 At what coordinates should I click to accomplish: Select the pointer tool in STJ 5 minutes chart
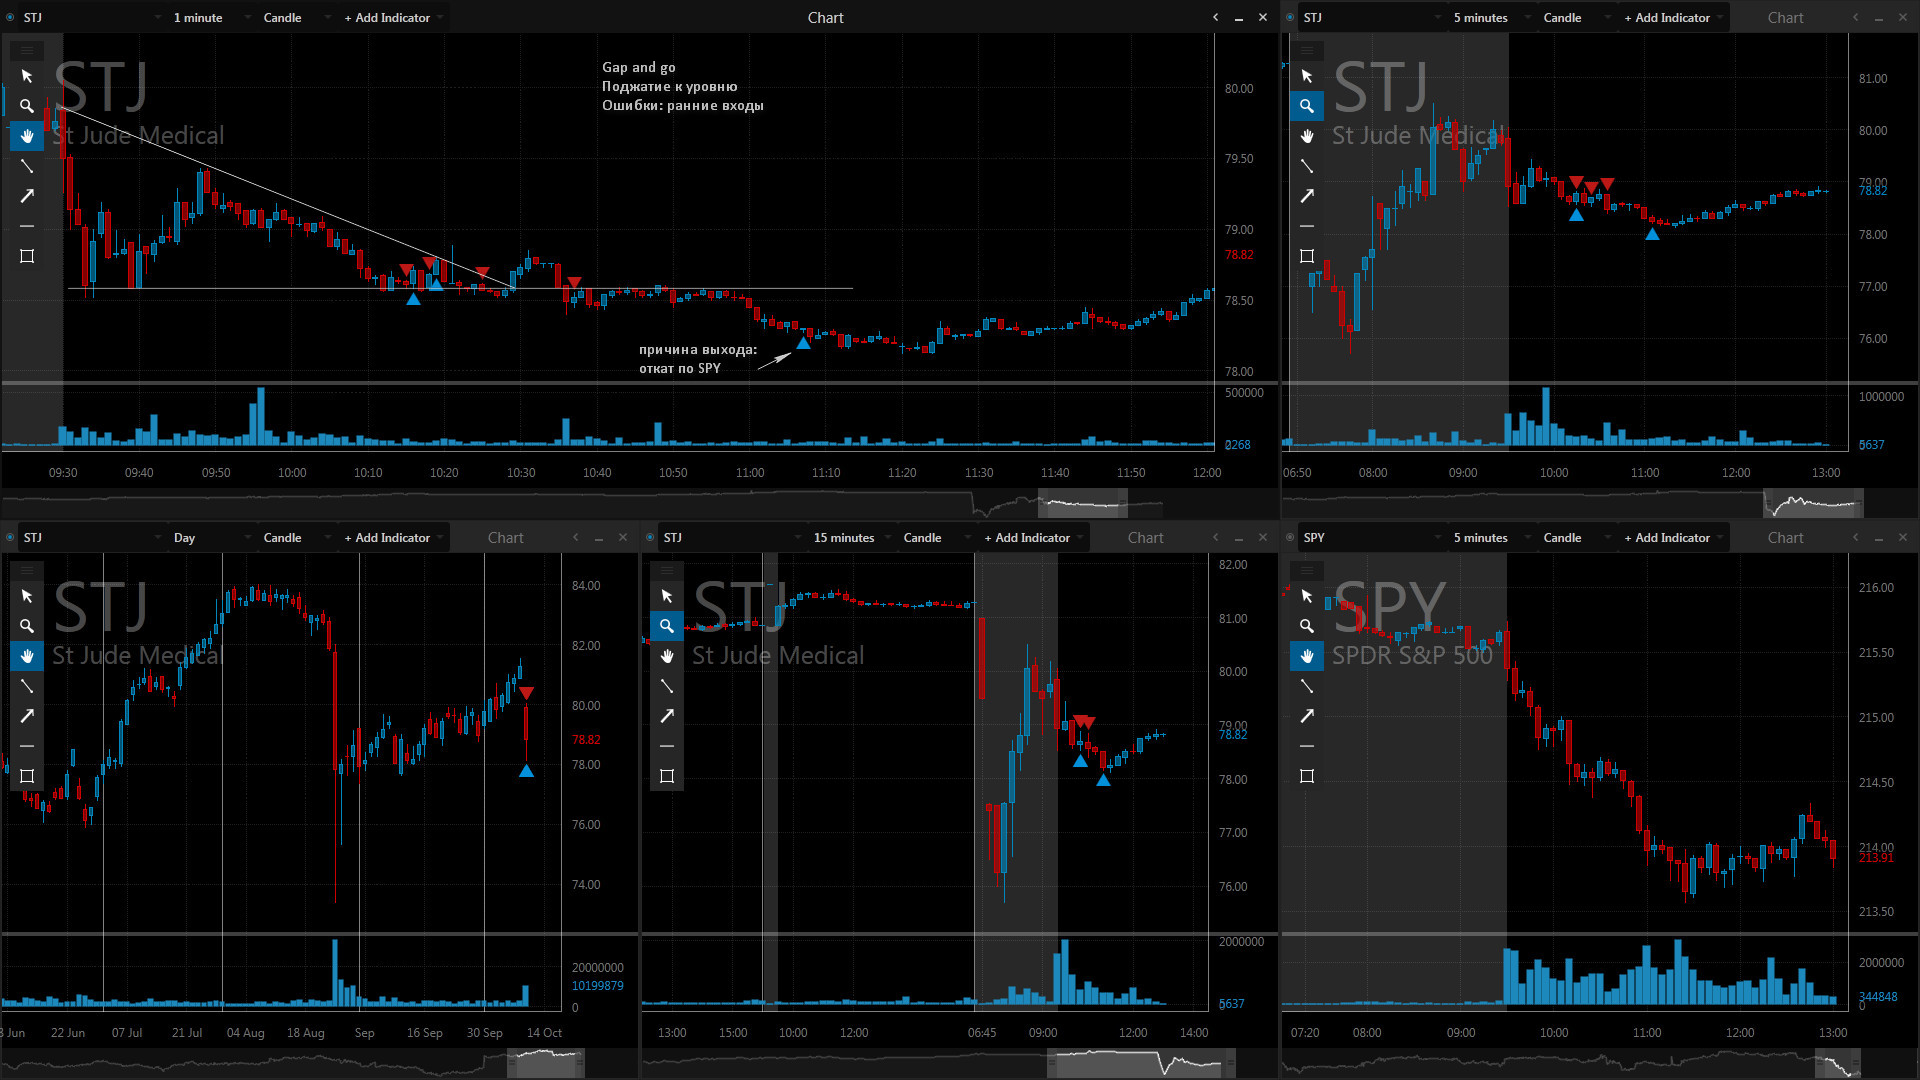(1307, 76)
